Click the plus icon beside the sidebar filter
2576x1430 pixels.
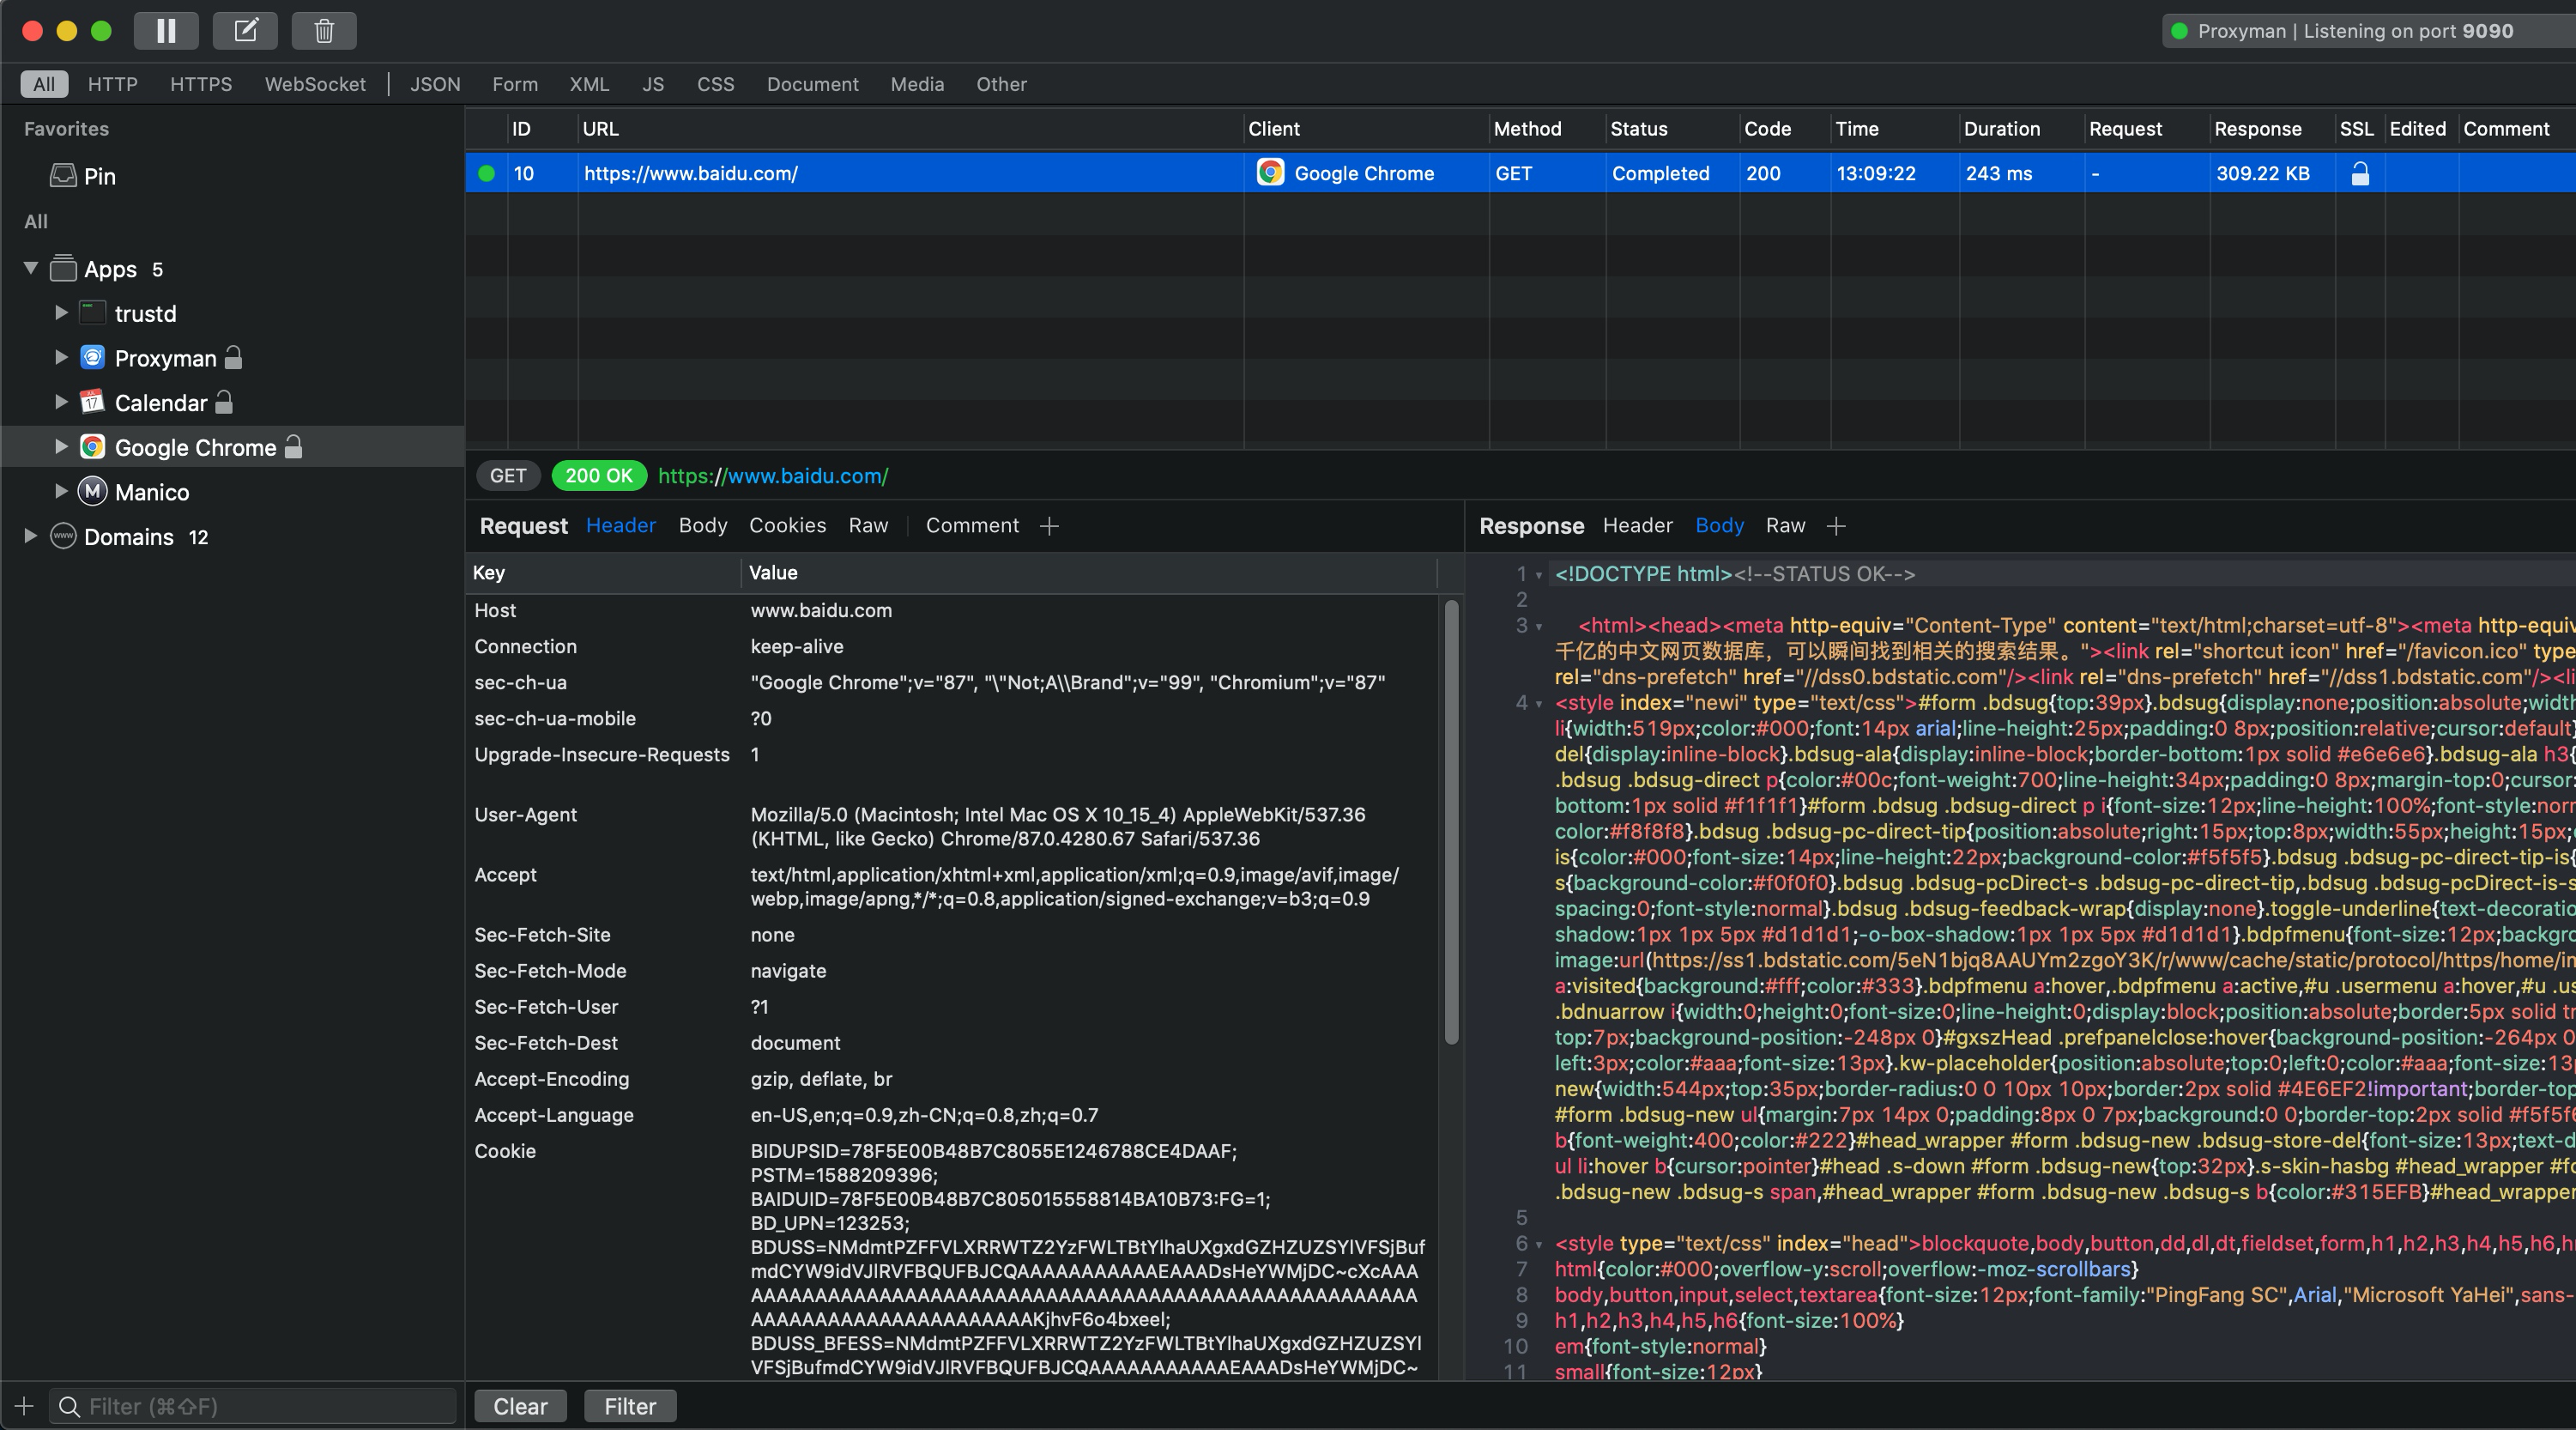(24, 1406)
